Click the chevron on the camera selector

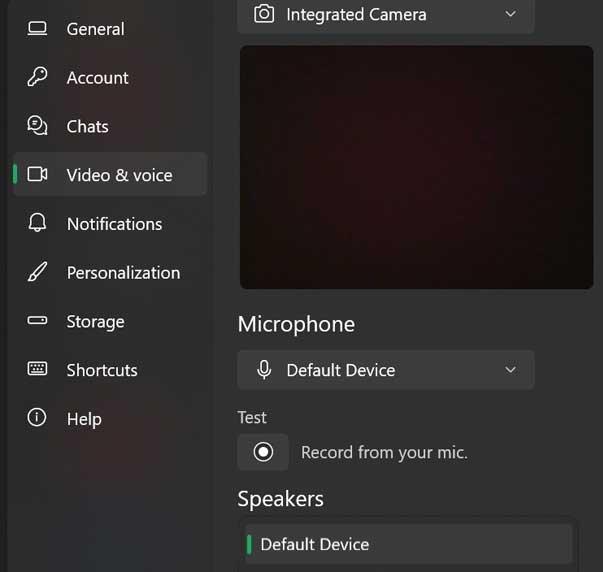click(x=511, y=15)
